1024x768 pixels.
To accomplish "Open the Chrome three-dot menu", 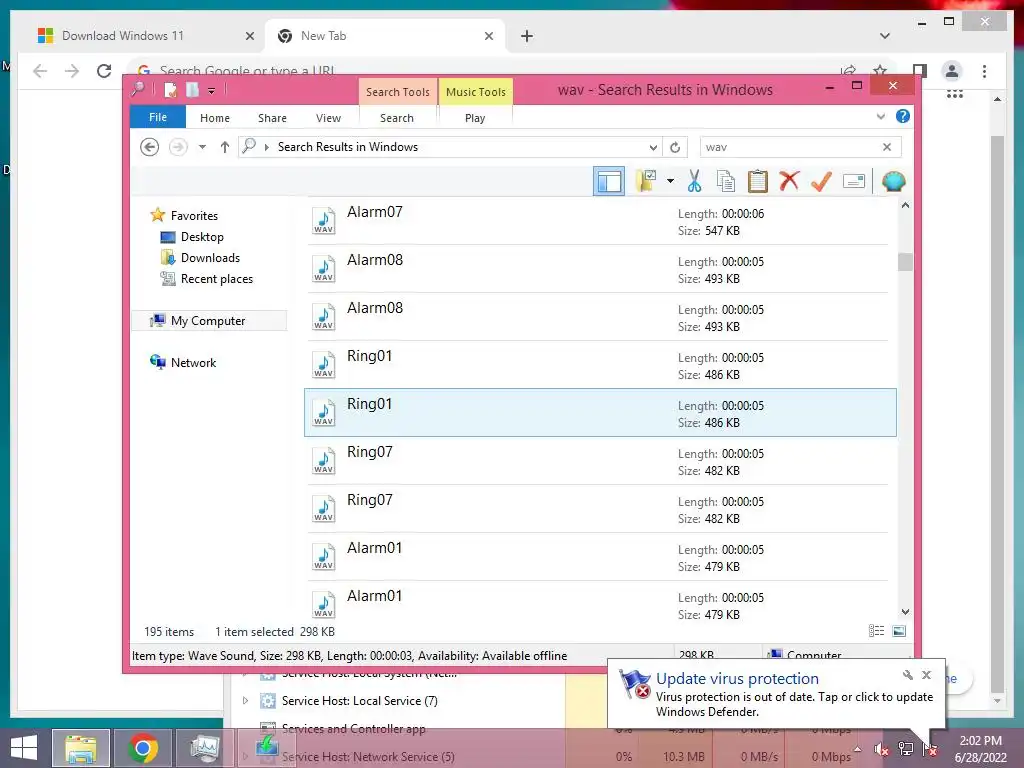I will click(x=984, y=71).
